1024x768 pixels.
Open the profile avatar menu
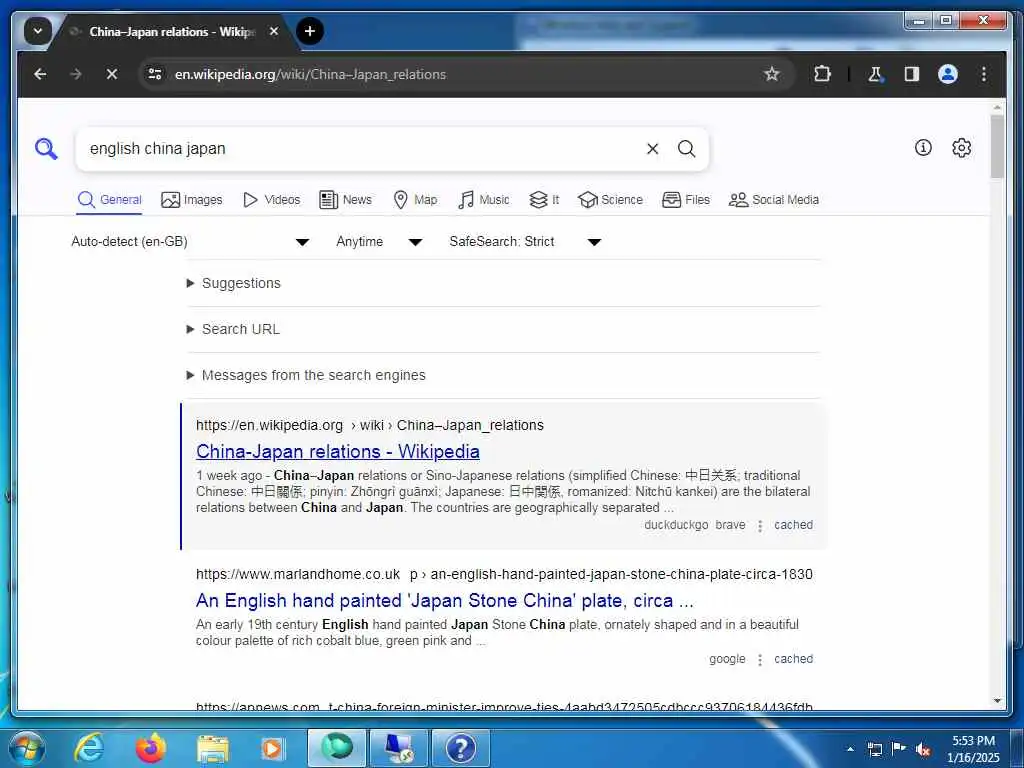coord(948,74)
